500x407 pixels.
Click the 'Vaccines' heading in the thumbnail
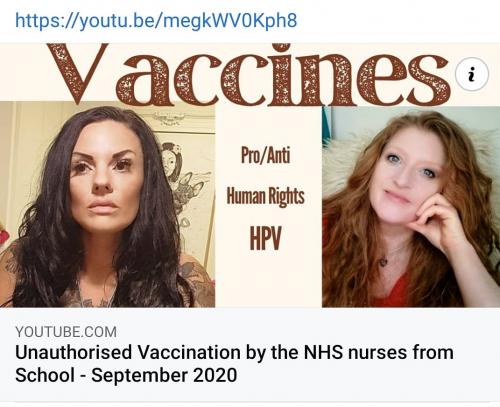248,74
